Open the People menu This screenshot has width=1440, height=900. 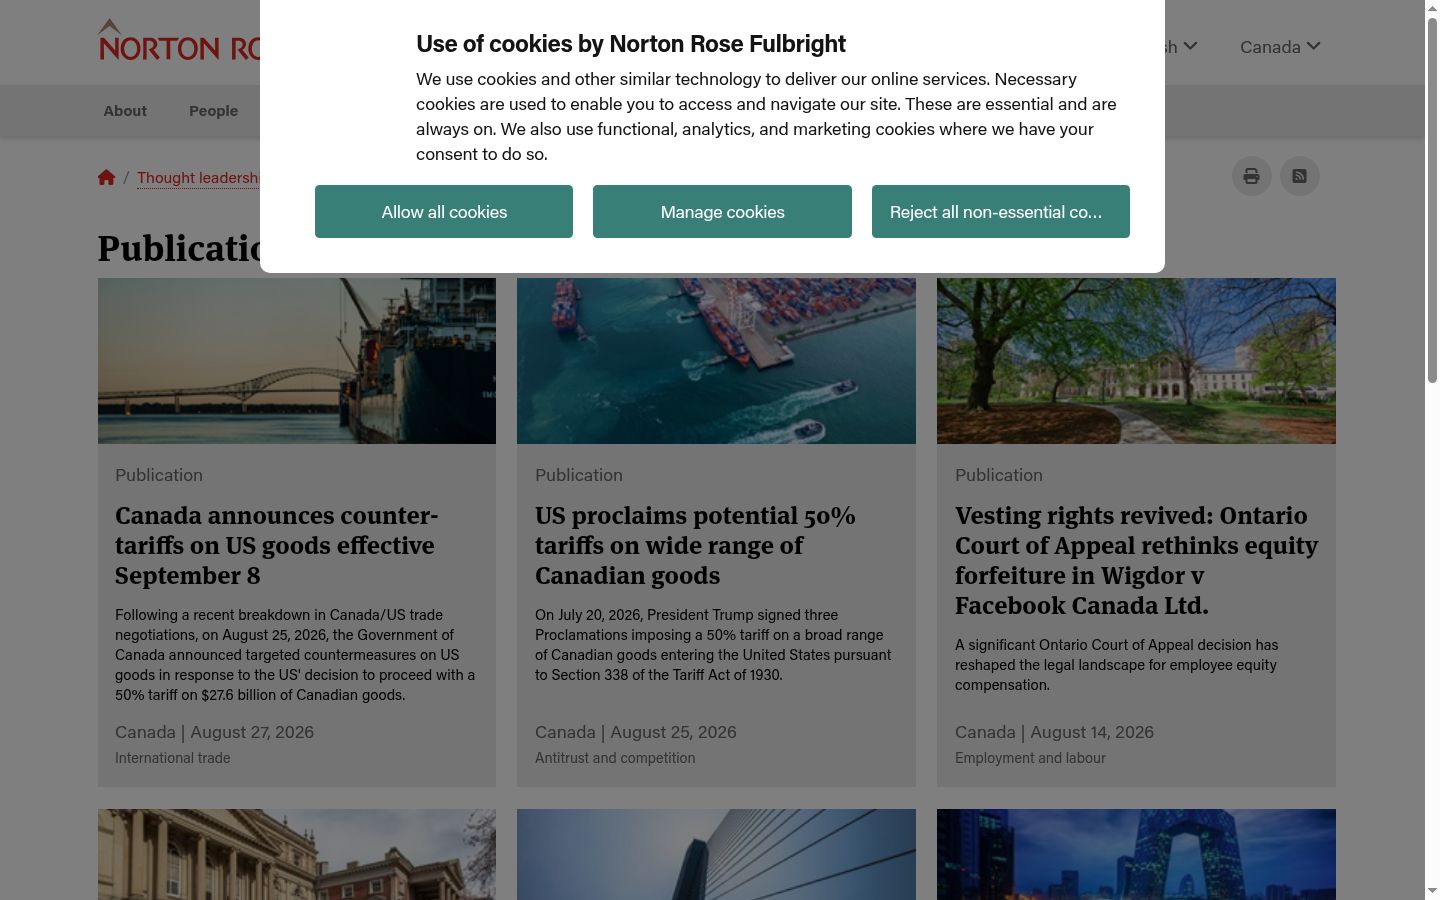click(x=213, y=111)
